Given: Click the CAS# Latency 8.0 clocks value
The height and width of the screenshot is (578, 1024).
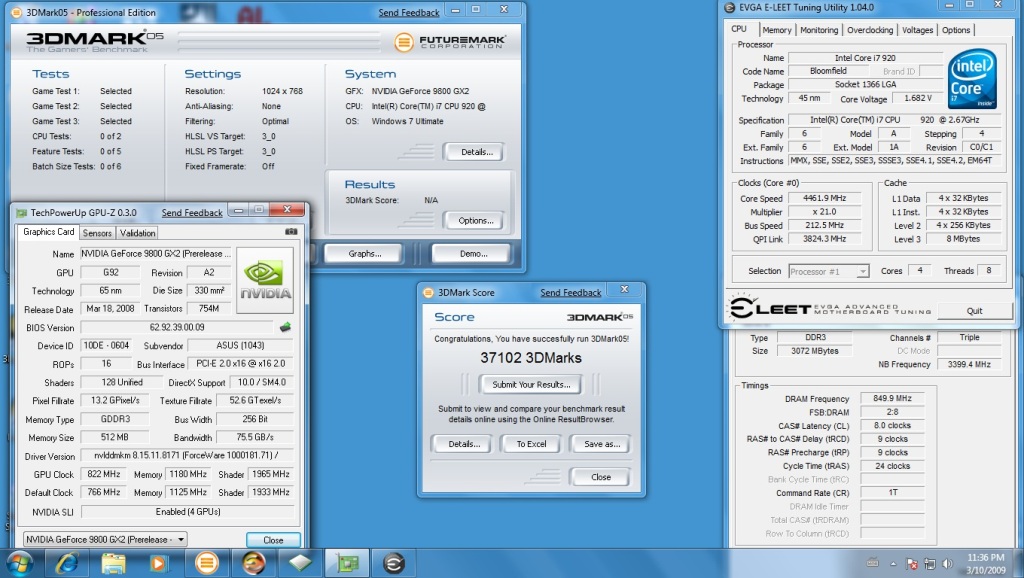Looking at the screenshot, I should (x=892, y=425).
